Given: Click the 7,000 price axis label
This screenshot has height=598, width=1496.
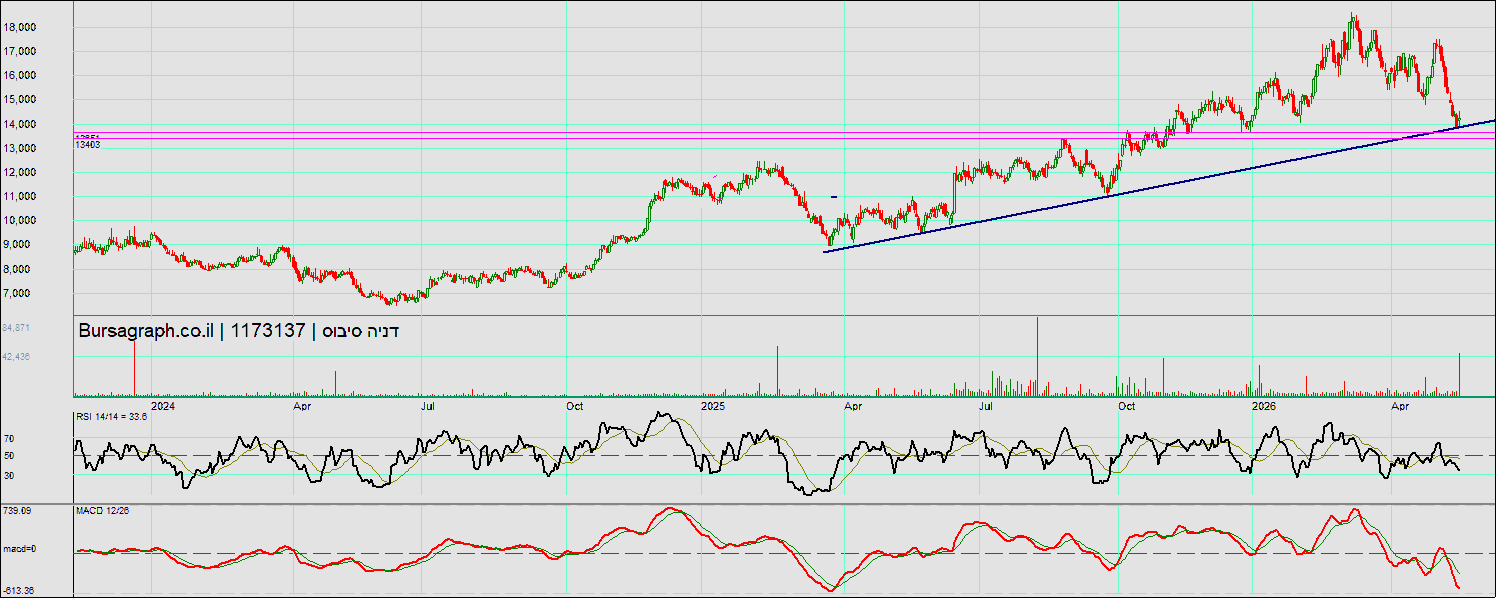Looking at the screenshot, I should [23, 293].
